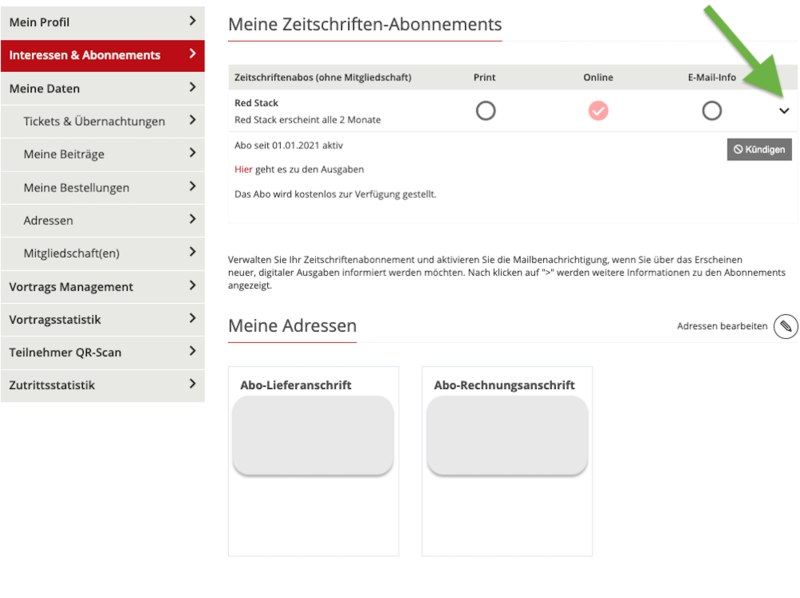The width and height of the screenshot is (800, 598).
Task: Expand the Meine Daten section
Action: pos(102,88)
